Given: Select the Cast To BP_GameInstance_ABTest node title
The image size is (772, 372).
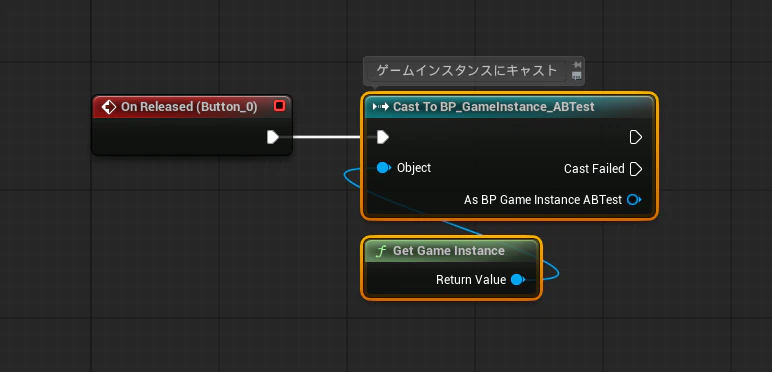Looking at the screenshot, I should [x=493, y=107].
